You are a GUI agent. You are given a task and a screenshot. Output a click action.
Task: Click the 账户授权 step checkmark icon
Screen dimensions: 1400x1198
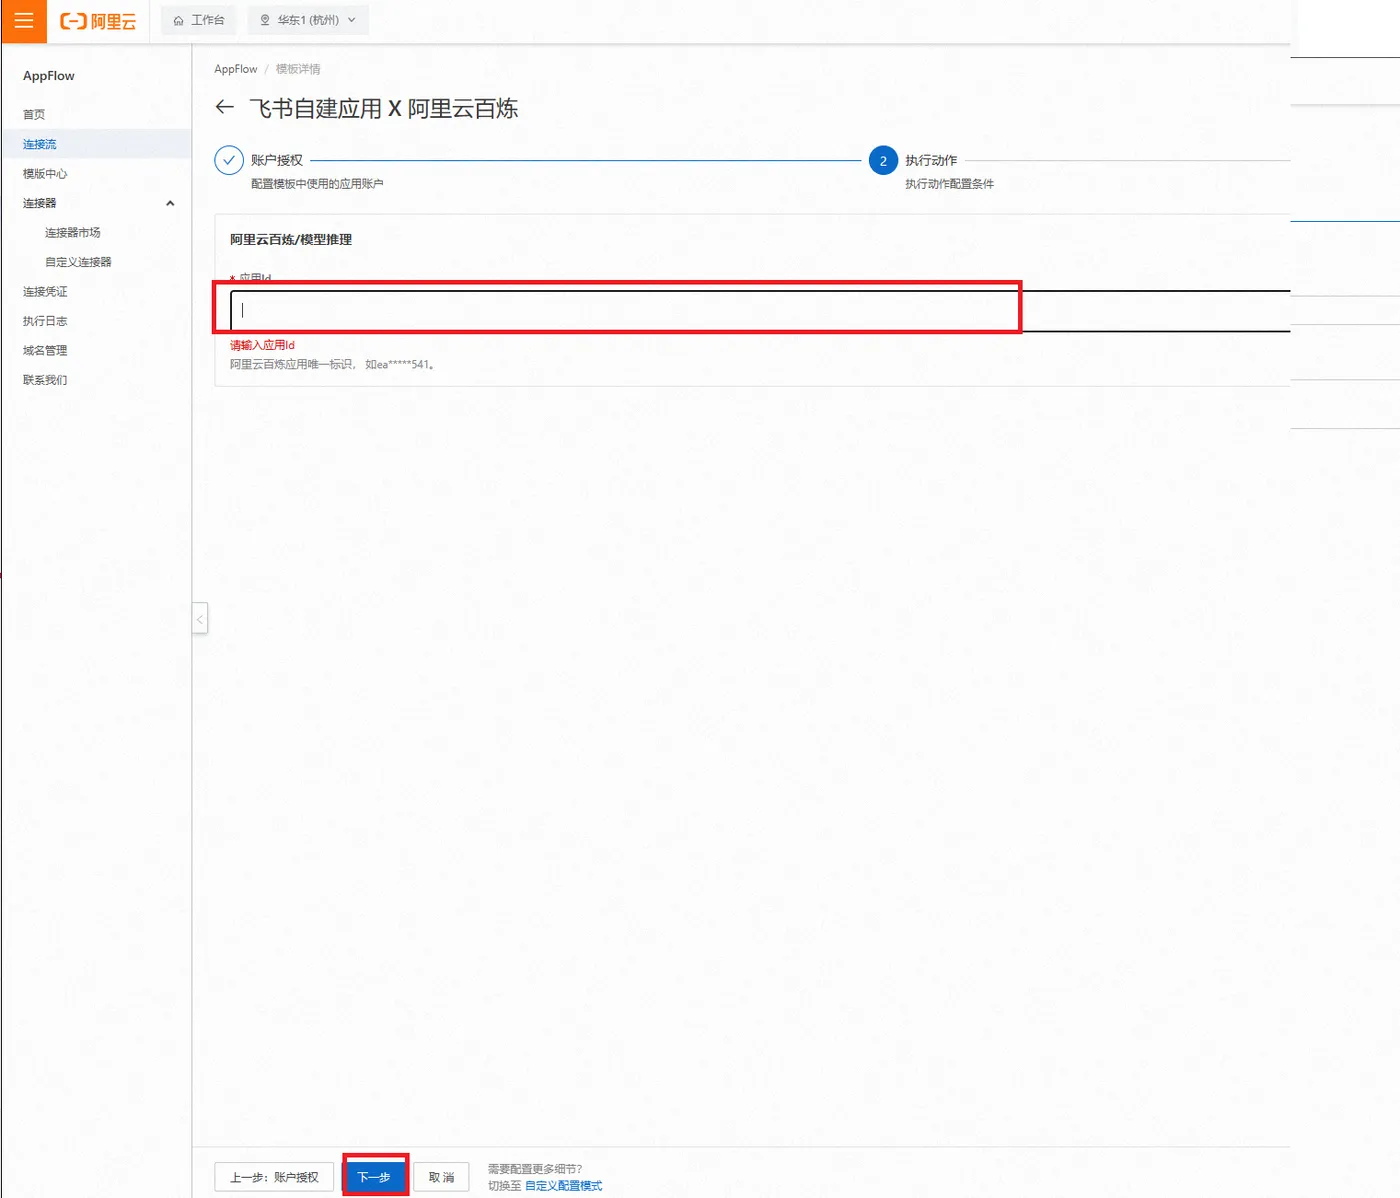(x=229, y=160)
